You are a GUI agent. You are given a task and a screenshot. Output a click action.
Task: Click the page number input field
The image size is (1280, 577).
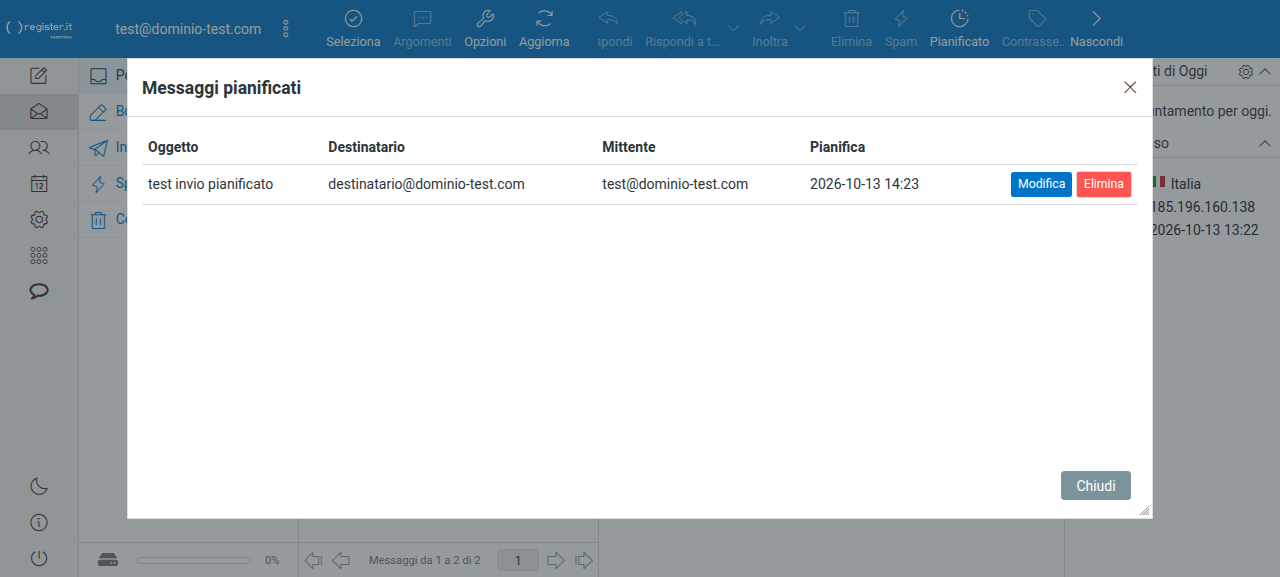tap(518, 560)
